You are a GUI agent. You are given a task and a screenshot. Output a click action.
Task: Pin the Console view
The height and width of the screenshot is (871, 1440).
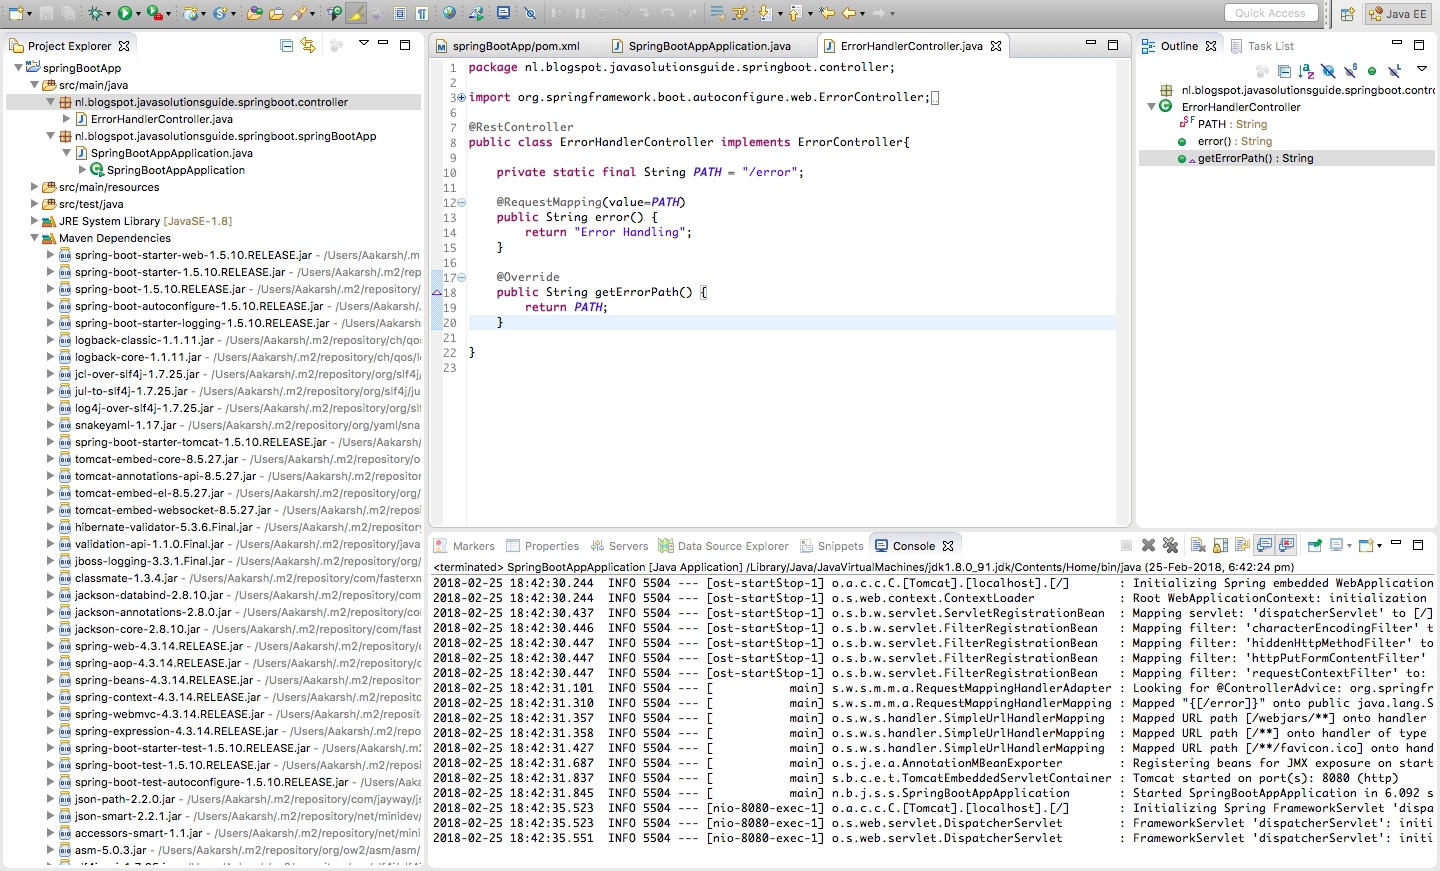[x=1315, y=545]
